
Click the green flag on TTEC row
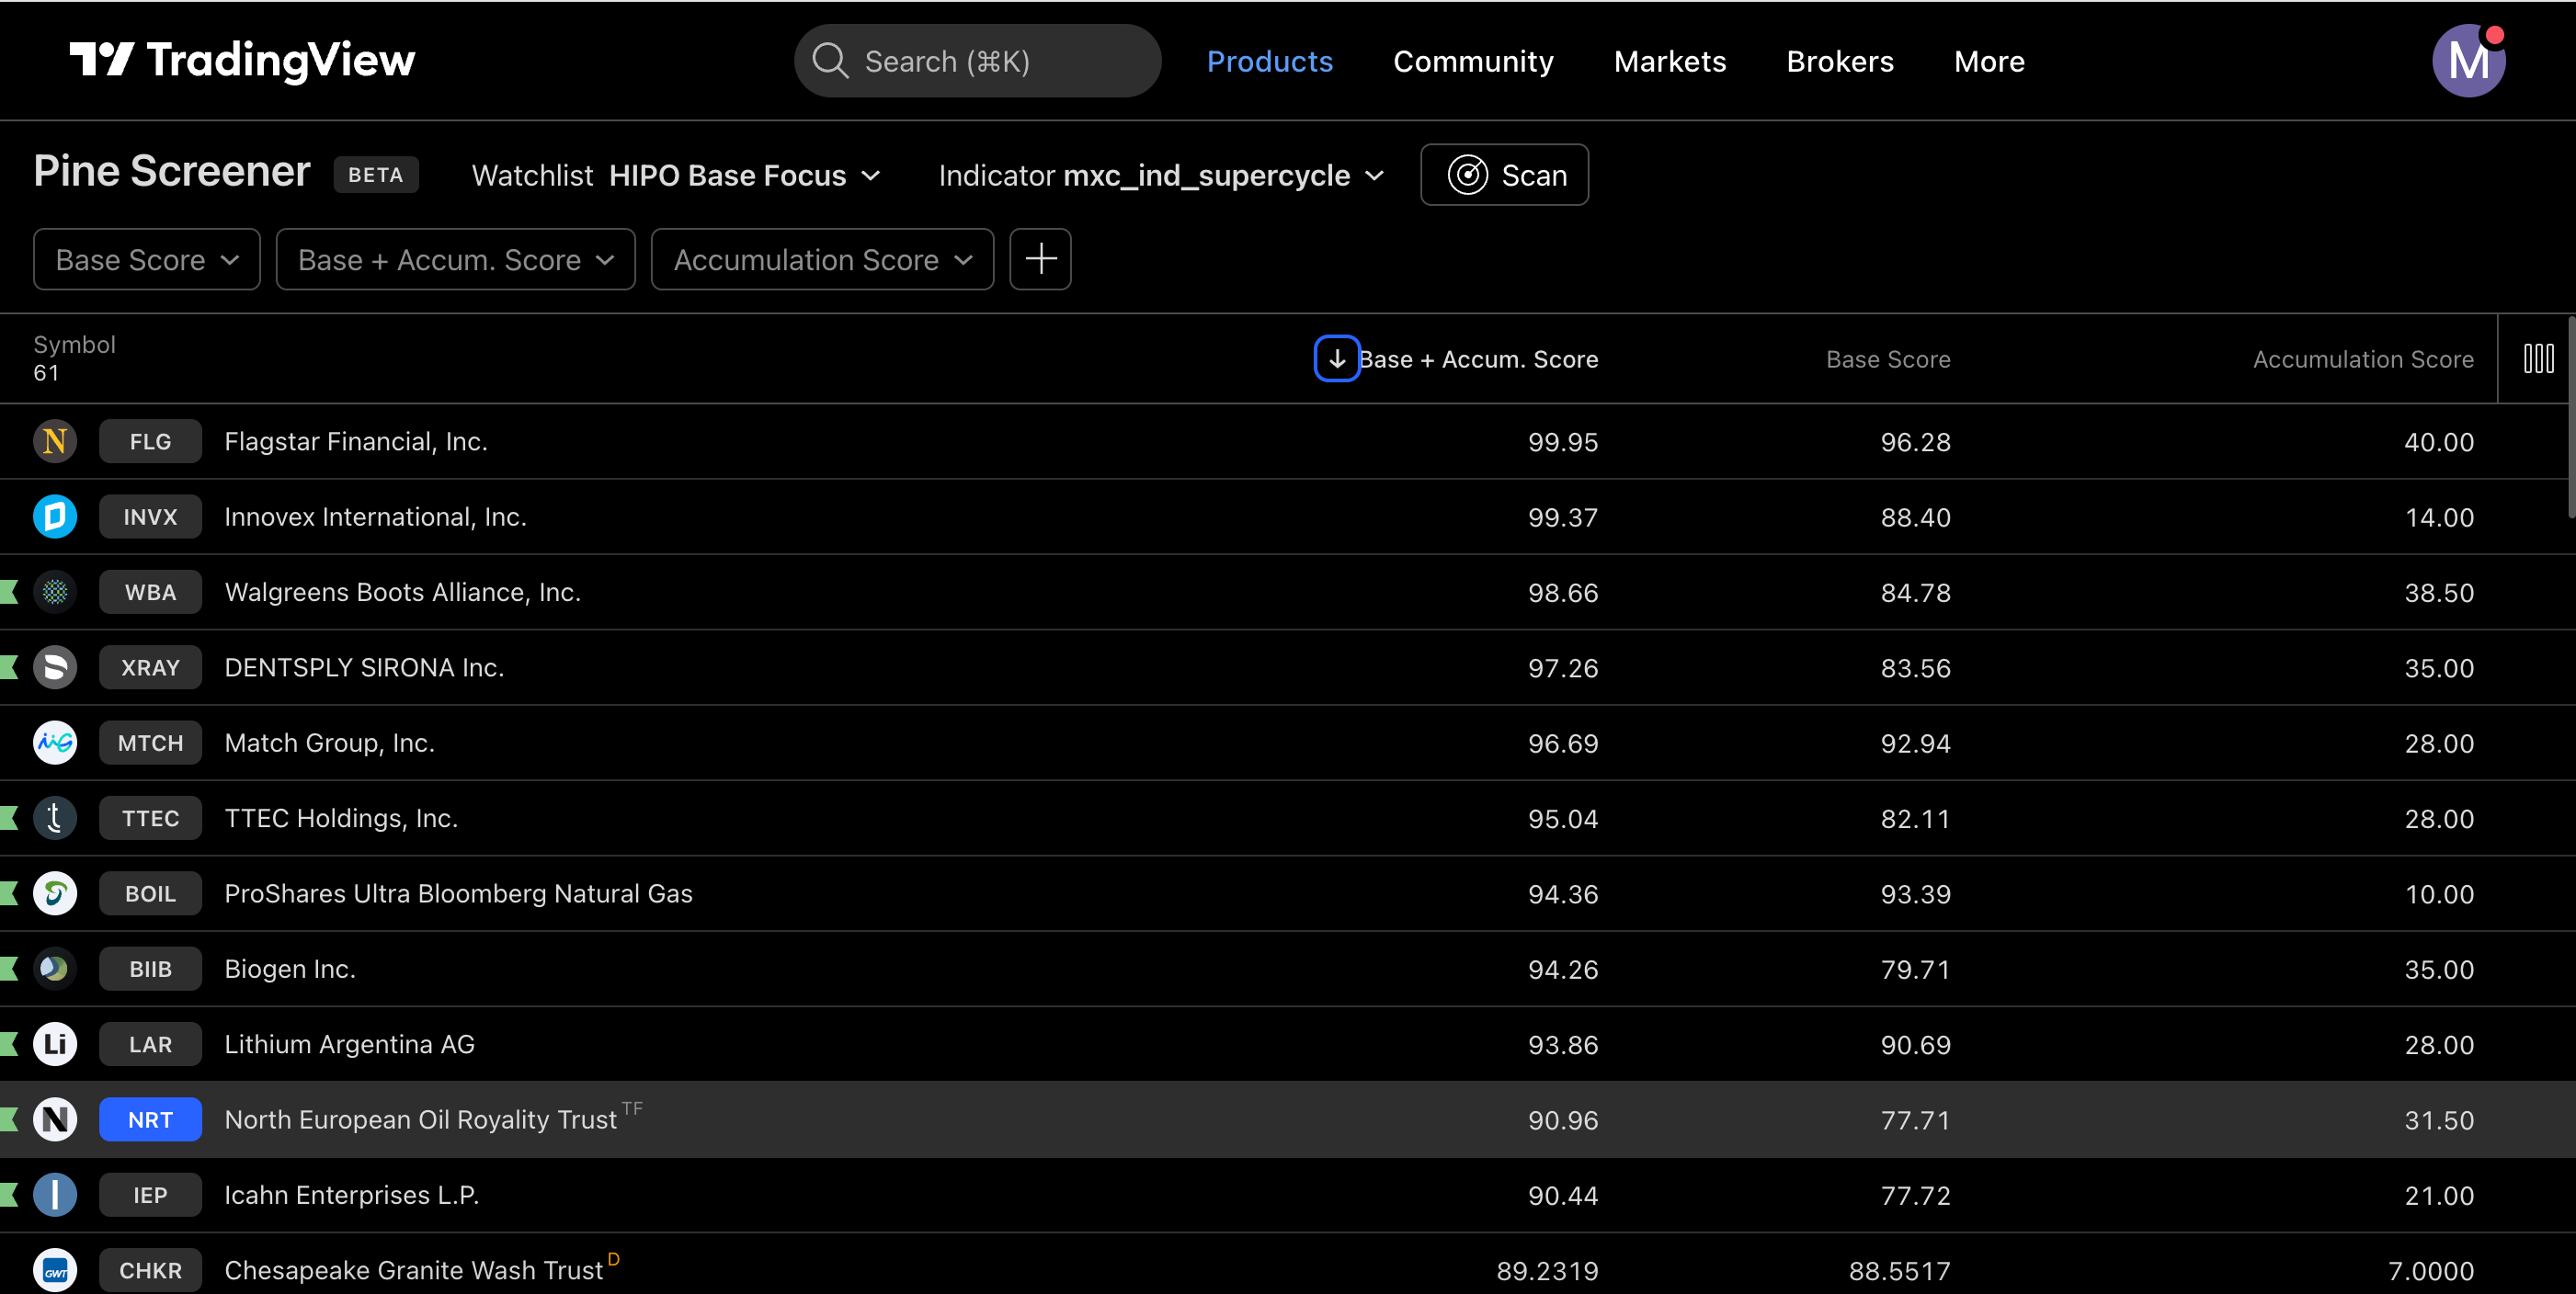pyautogui.click(x=9, y=818)
